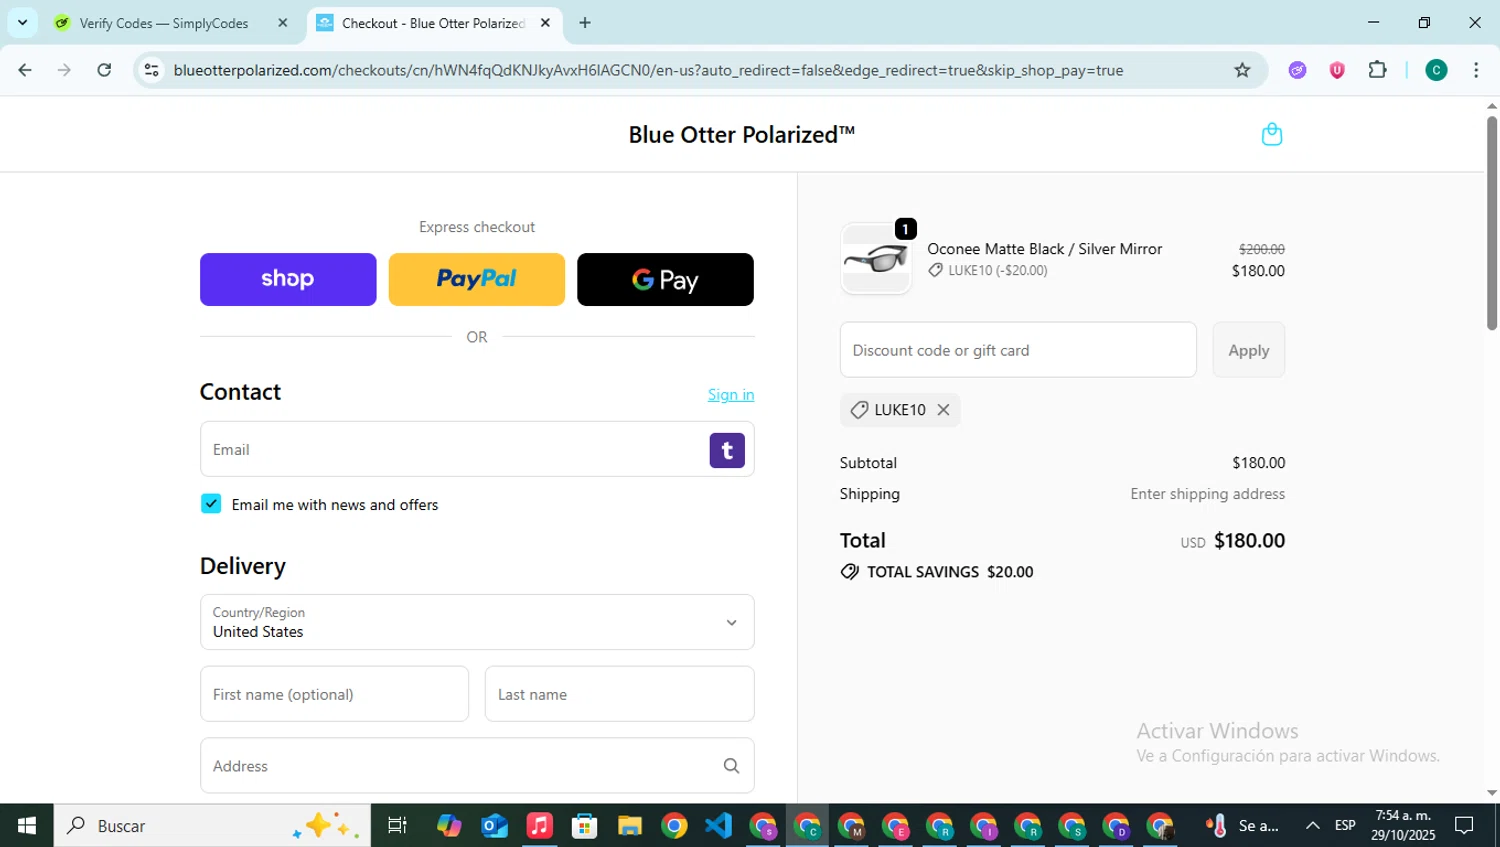1500x847 pixels.
Task: Switch to Chrome profile E taskbar window
Action: coord(896,826)
